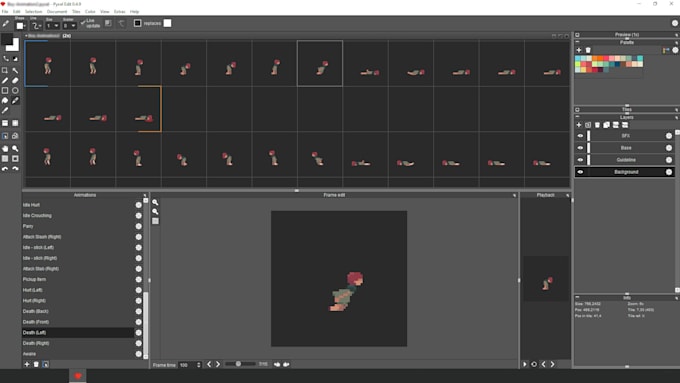Image resolution: width=680 pixels, height=383 pixels.
Task: Toggle the Guideline layer's eye icon
Action: pos(580,160)
